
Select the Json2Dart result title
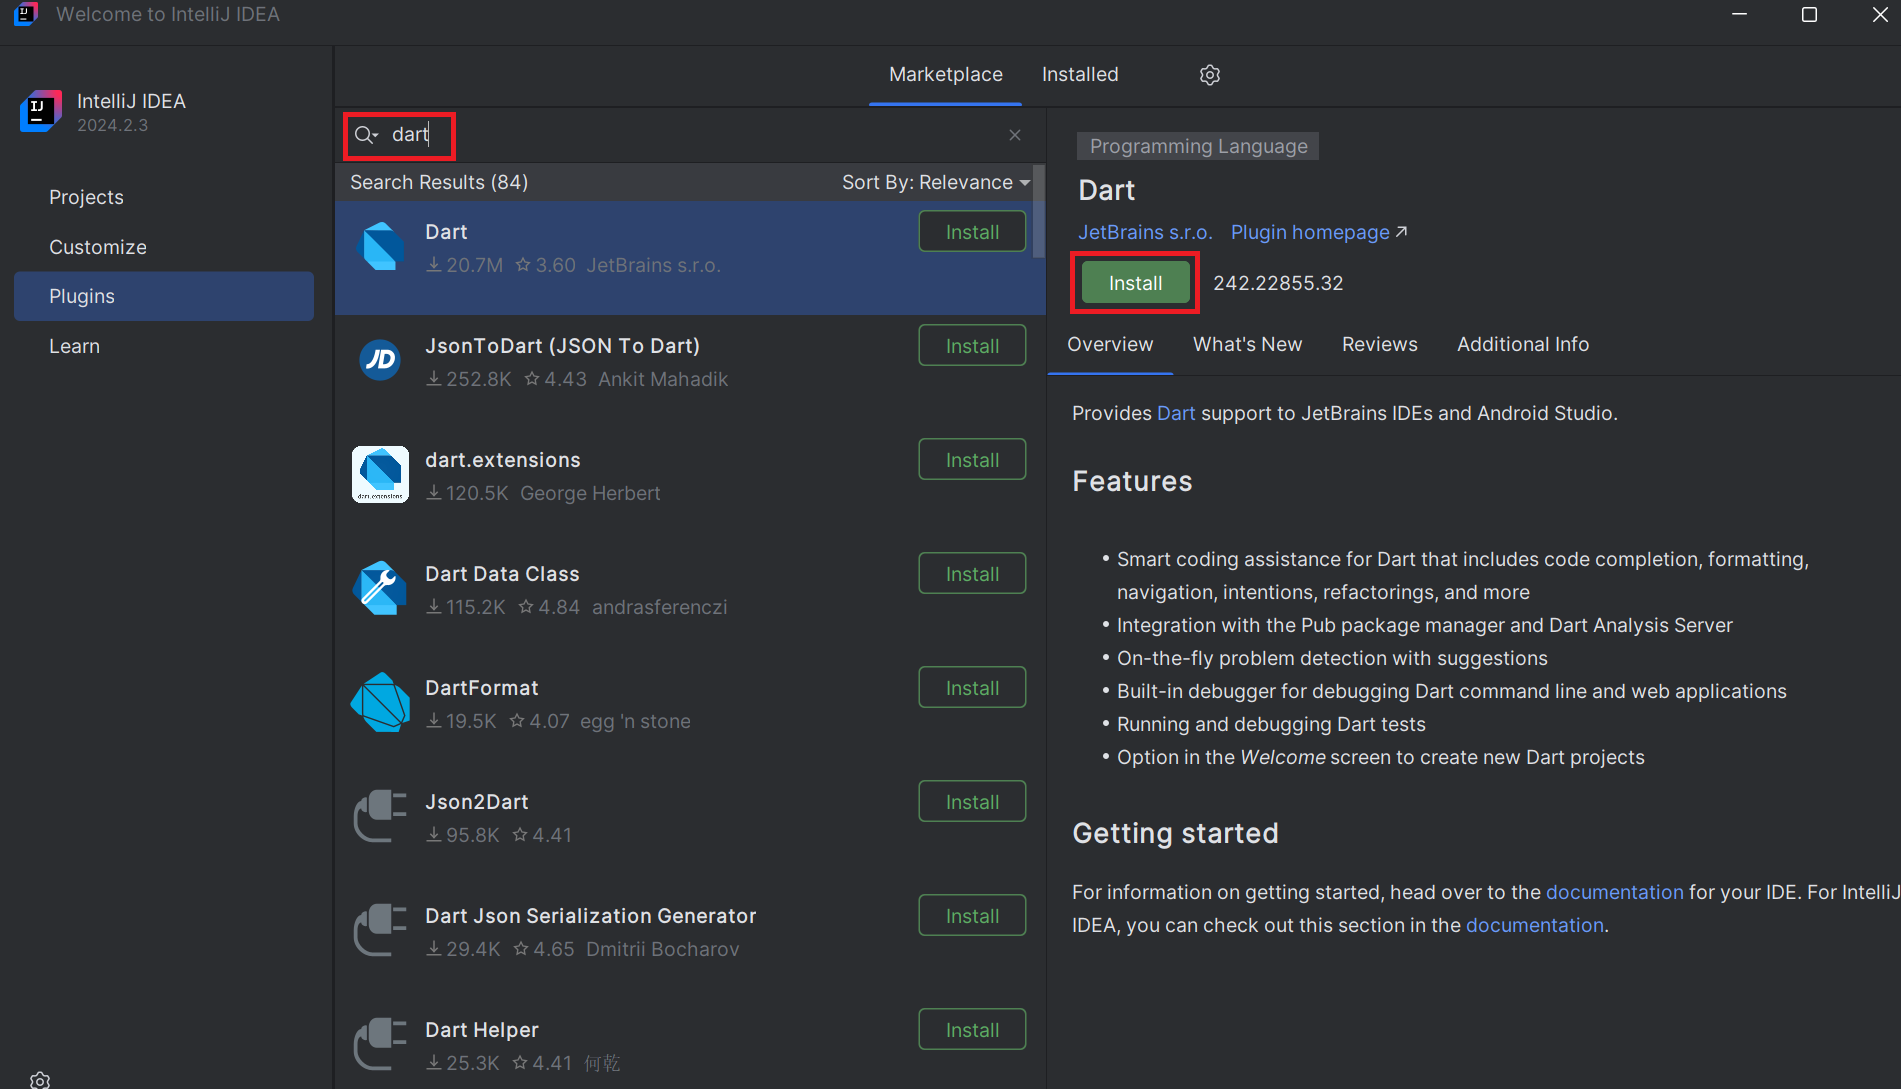pyautogui.click(x=476, y=802)
